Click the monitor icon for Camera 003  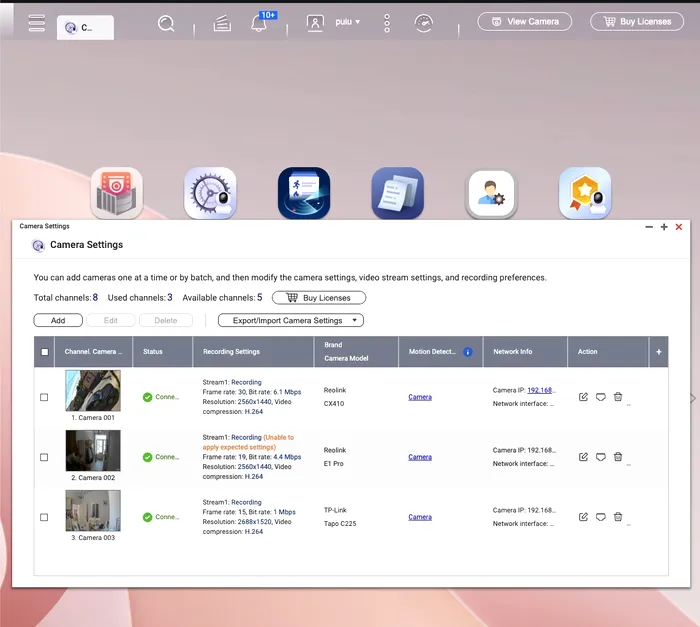[600, 517]
